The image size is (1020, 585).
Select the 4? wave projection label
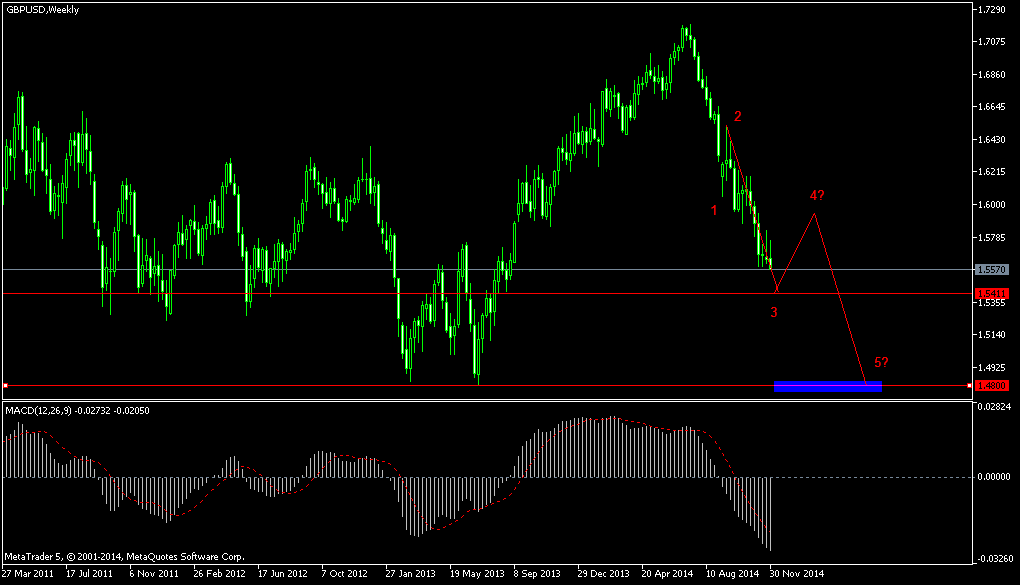817,195
